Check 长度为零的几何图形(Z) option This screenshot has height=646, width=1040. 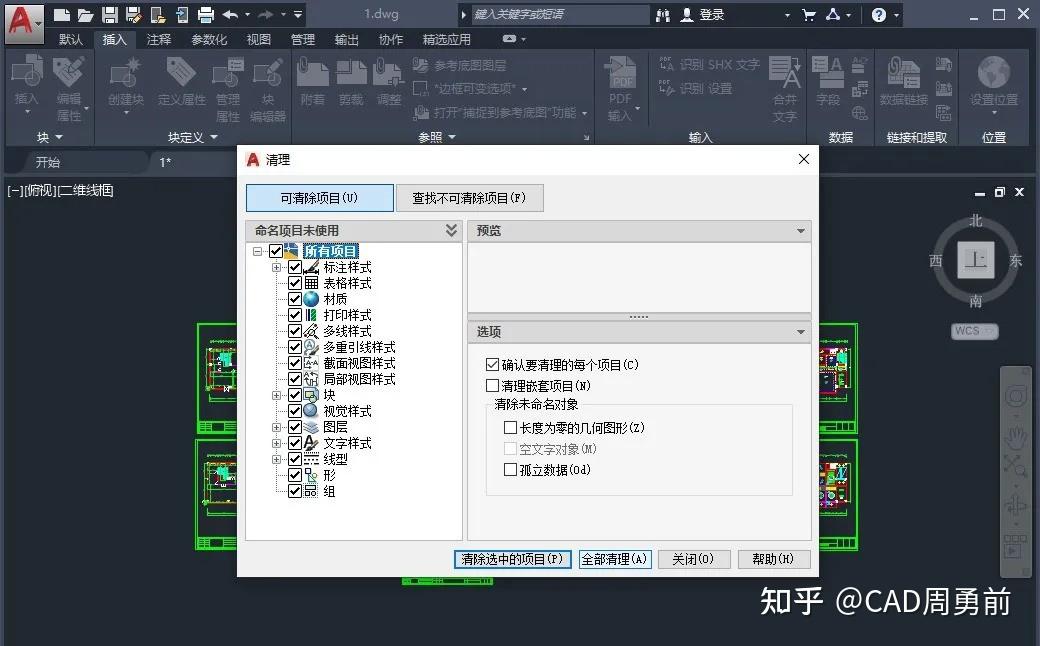511,427
